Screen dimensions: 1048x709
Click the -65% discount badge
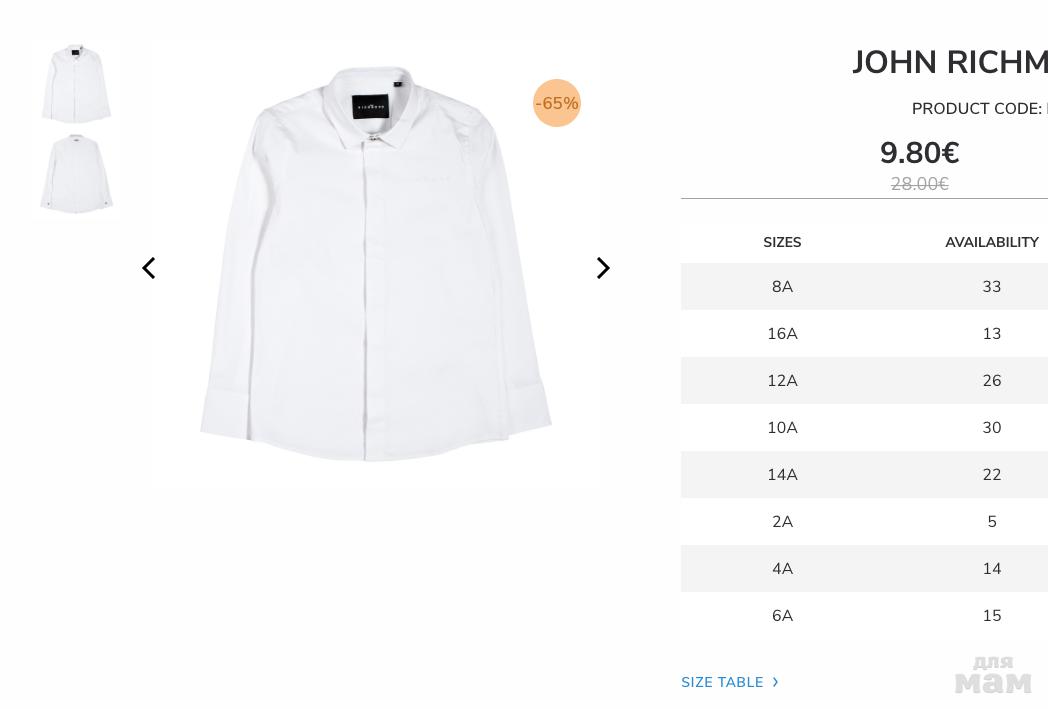point(557,103)
